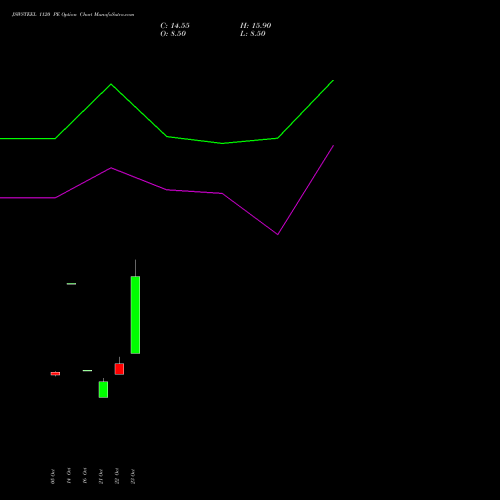Viewport: 500px width, 500px height.
Task: Click the small green candlestick for 21 Oct
Action: pyautogui.click(x=103, y=389)
